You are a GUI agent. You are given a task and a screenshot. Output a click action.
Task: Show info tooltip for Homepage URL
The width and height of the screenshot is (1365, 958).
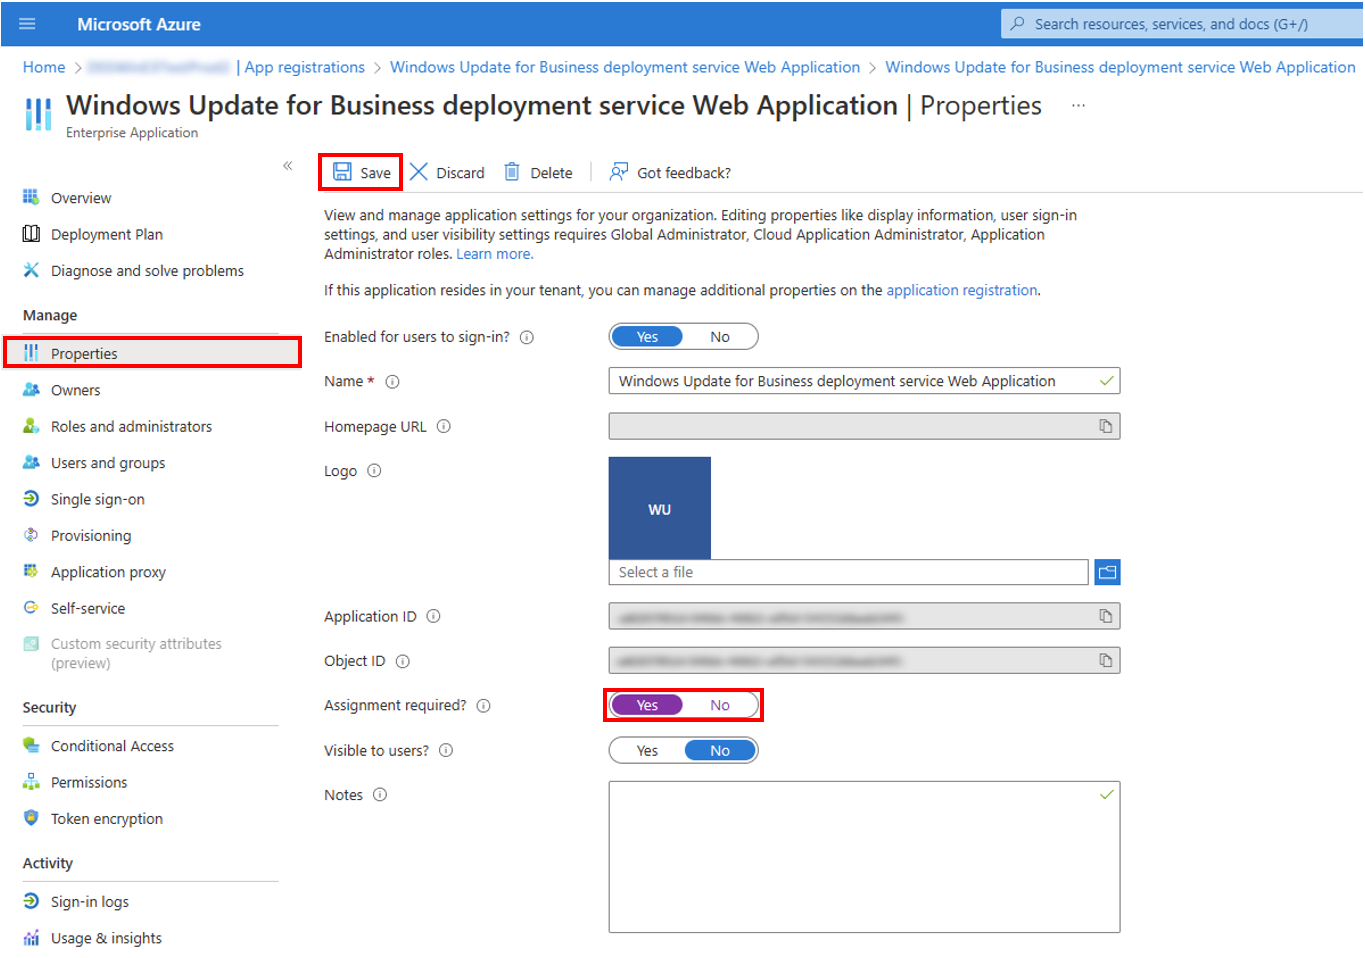[x=444, y=426]
